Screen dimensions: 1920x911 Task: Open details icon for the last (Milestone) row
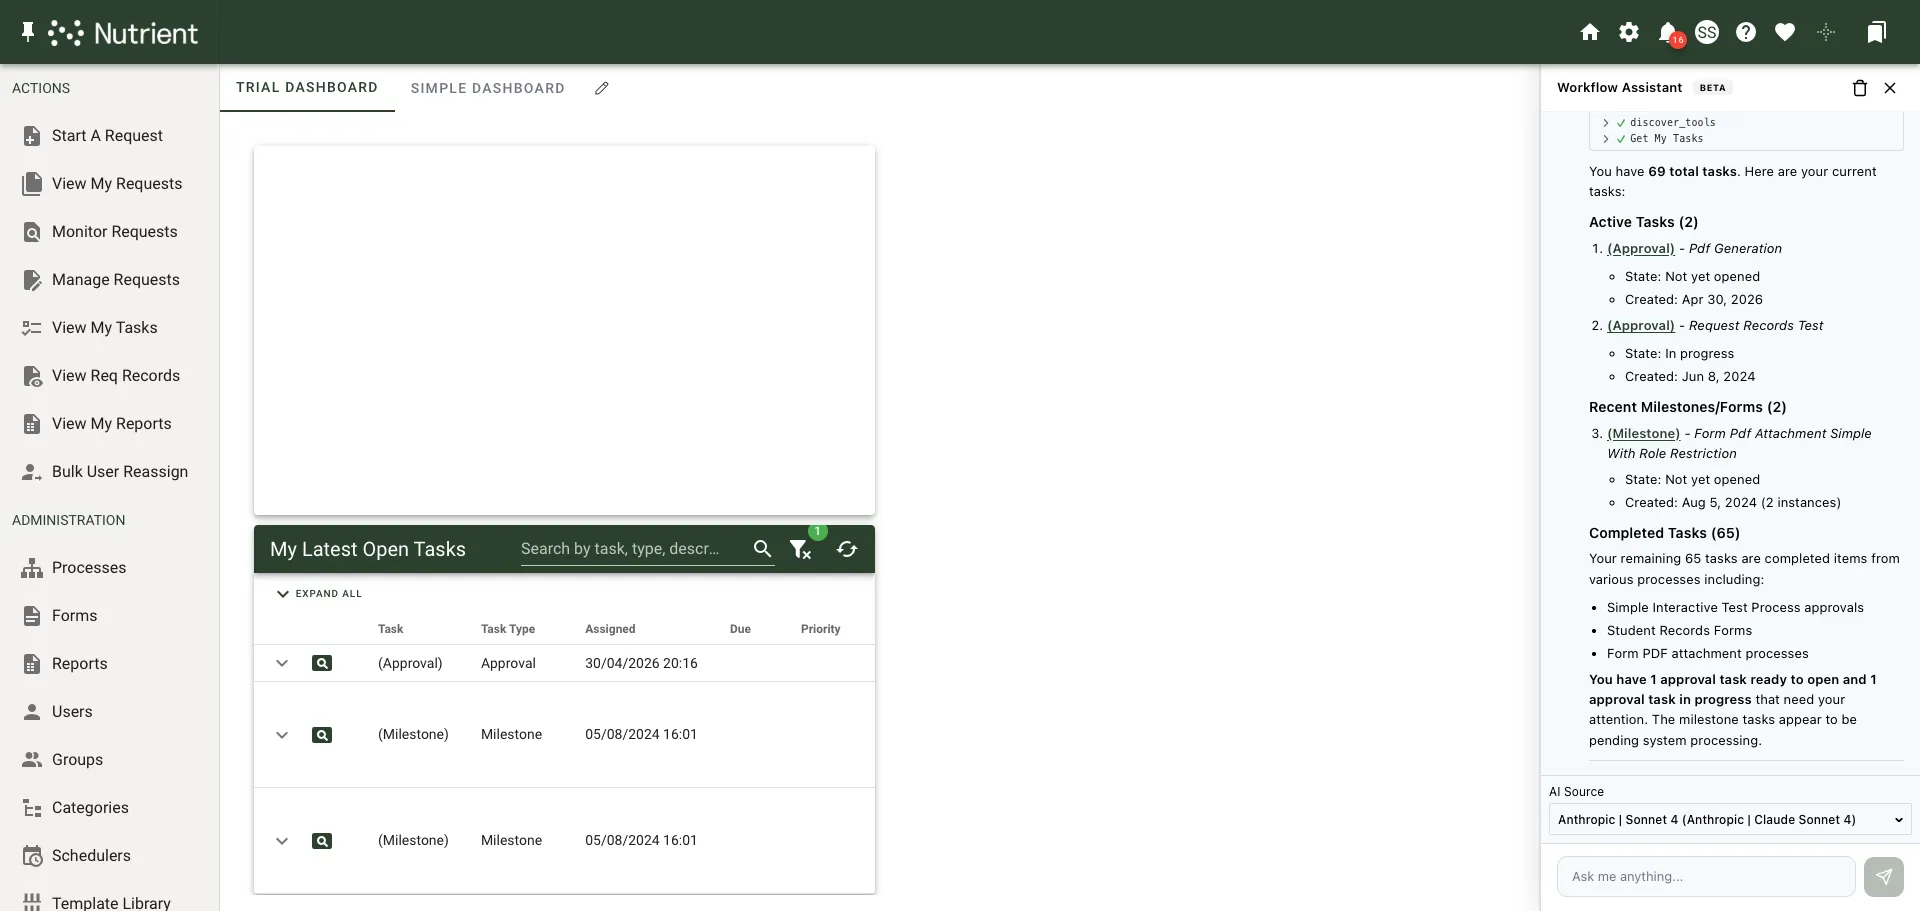click(x=322, y=841)
